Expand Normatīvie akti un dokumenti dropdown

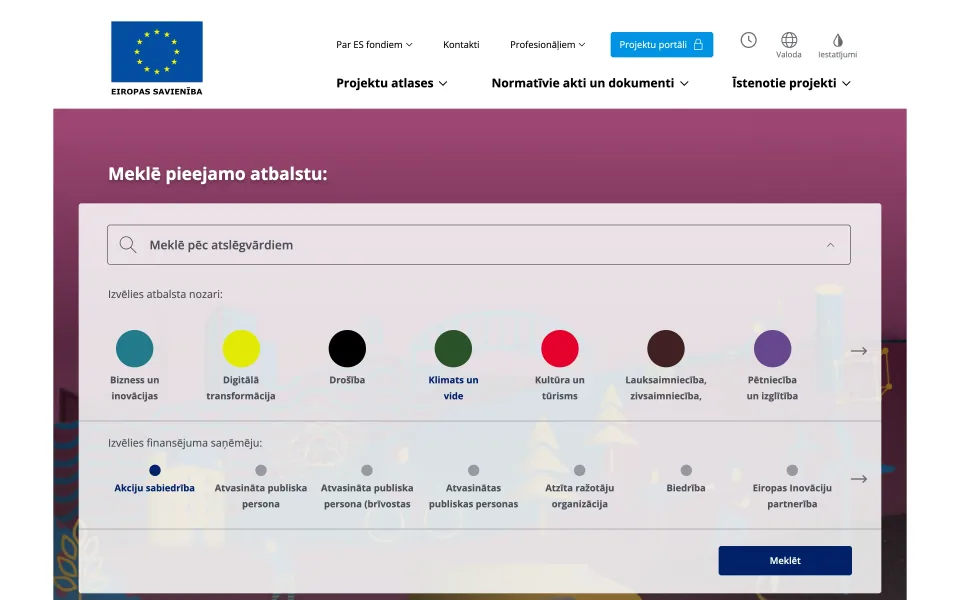point(590,83)
